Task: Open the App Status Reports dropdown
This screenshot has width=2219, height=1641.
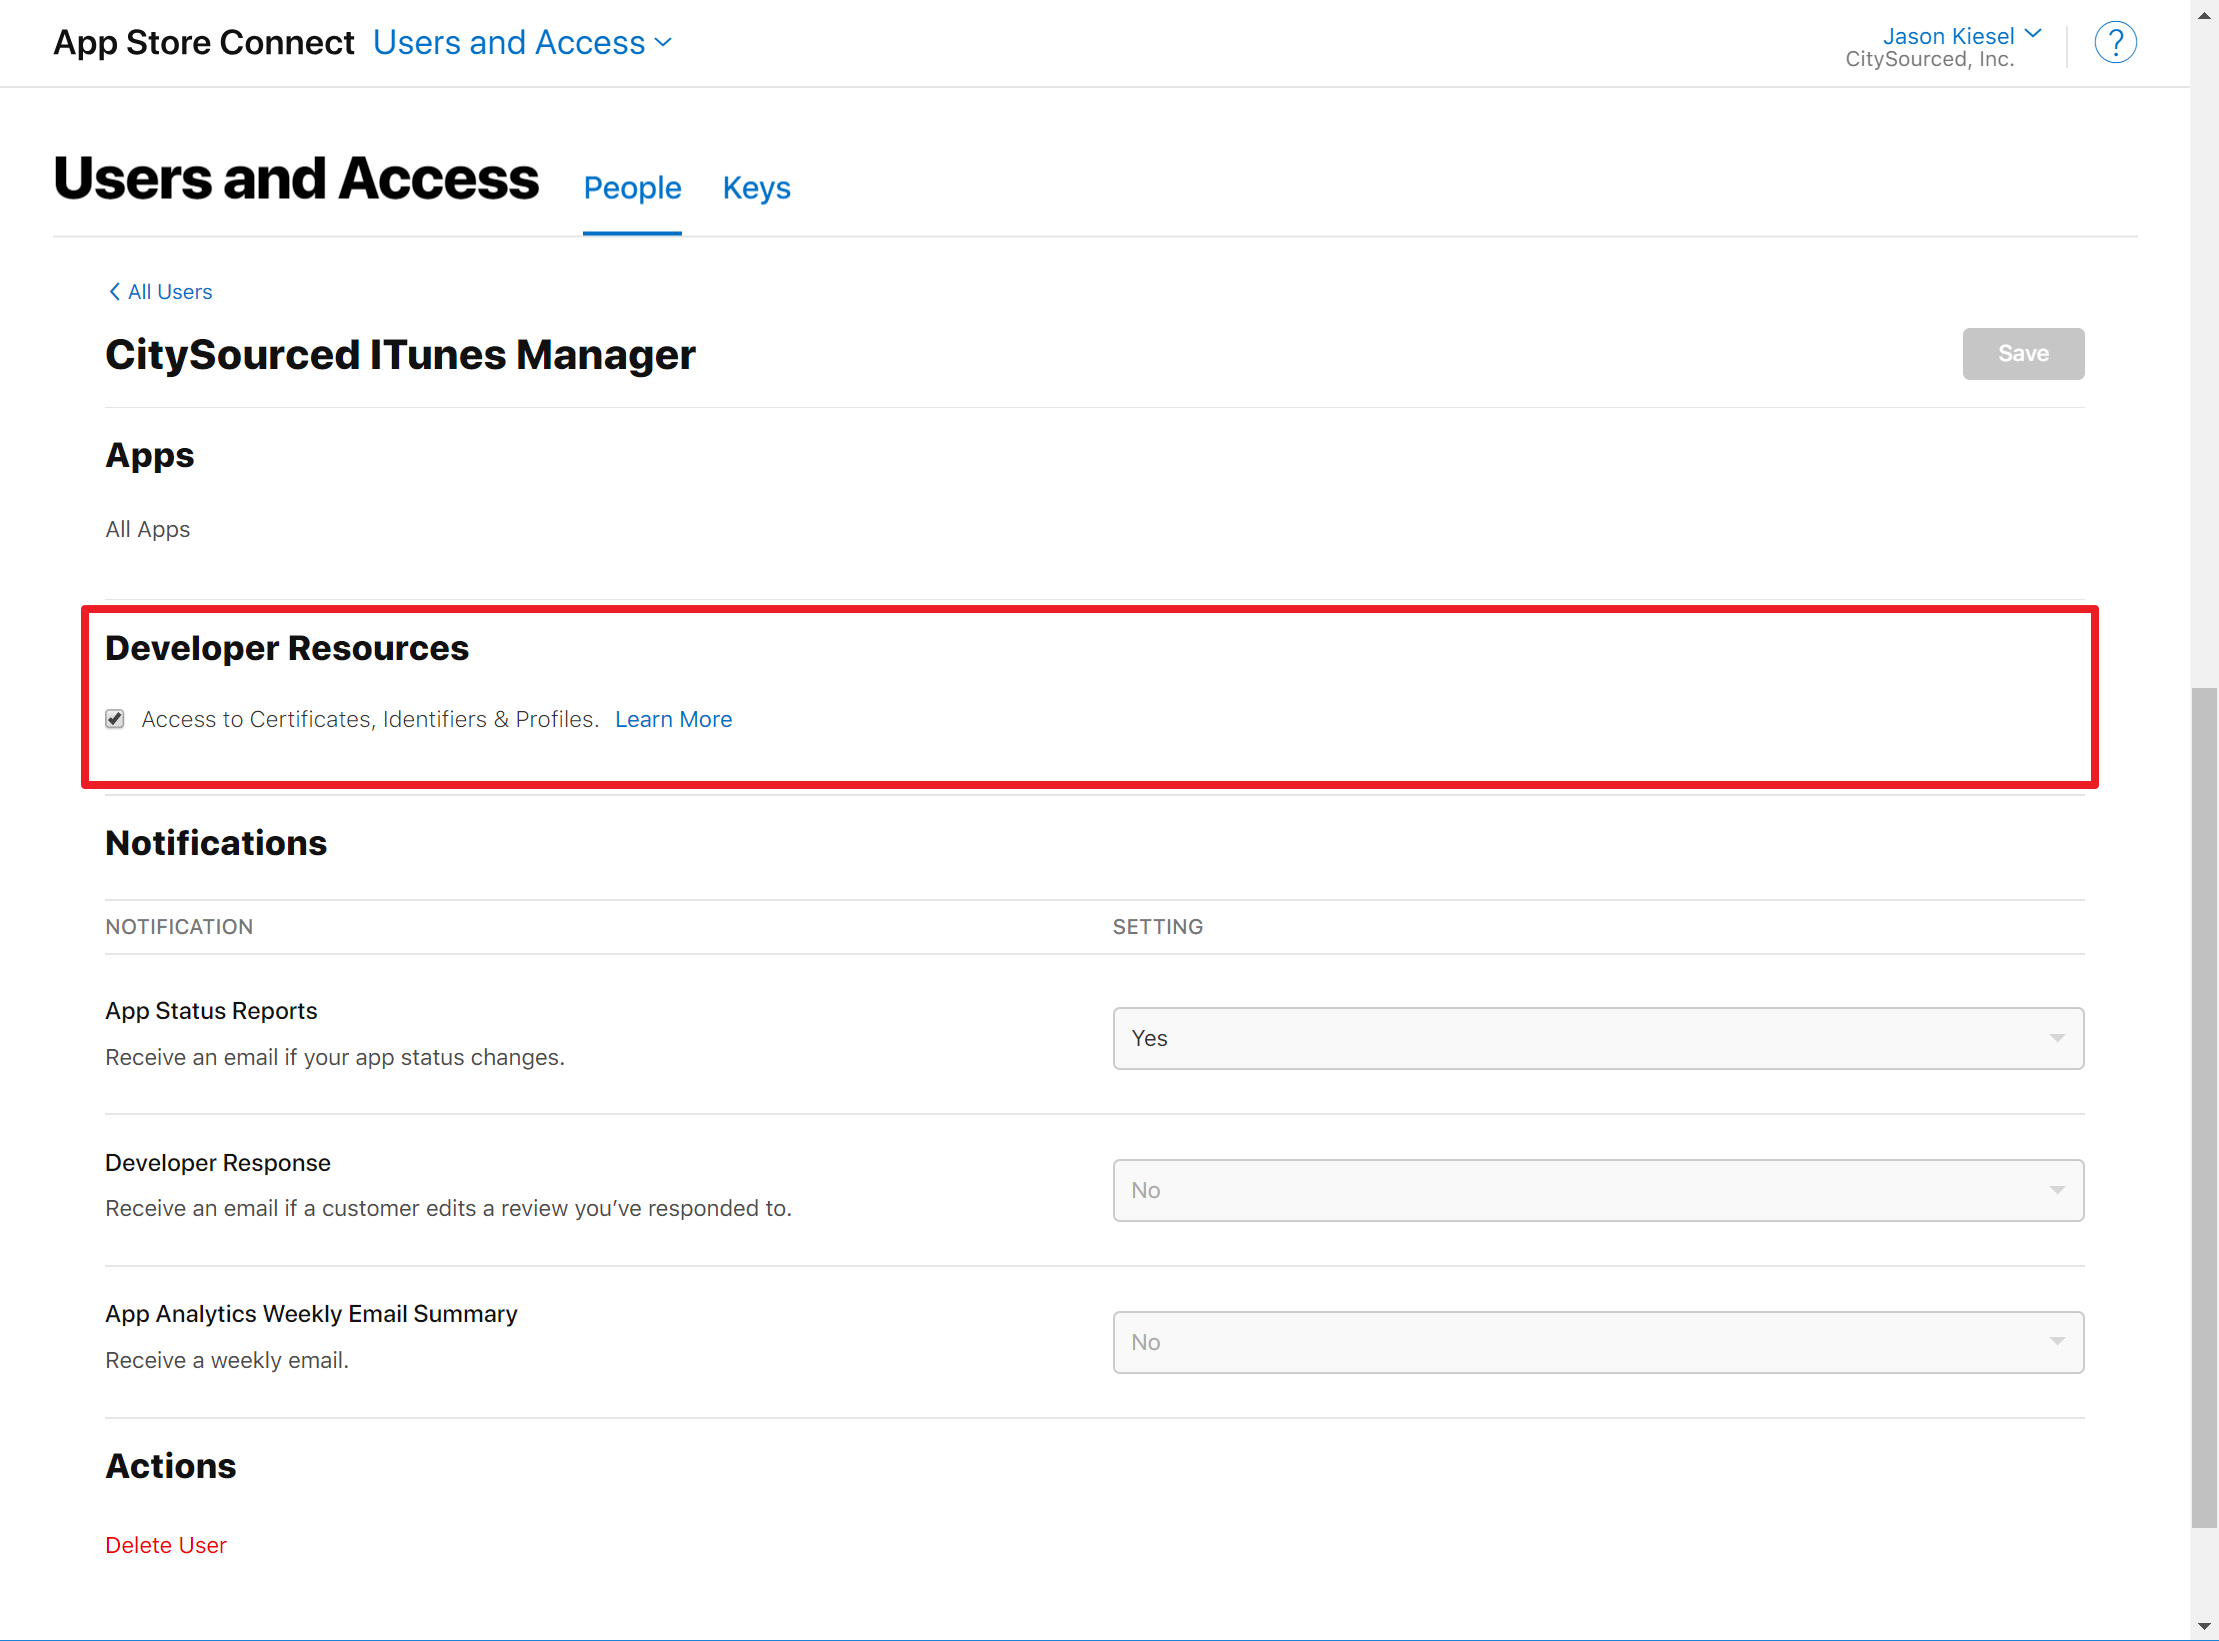Action: pos(1598,1038)
